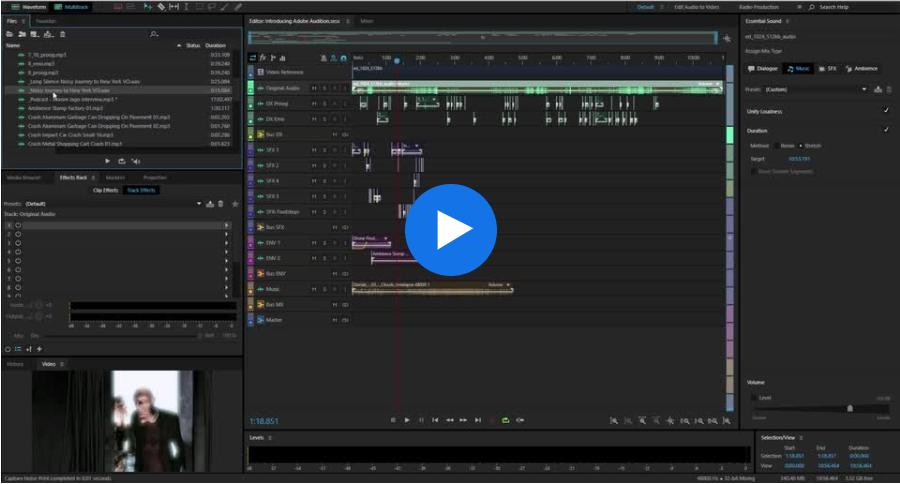This screenshot has width=900, height=484.
Task: Select Ambience Stamp Factory 01.mp3 file
Action: [65, 108]
